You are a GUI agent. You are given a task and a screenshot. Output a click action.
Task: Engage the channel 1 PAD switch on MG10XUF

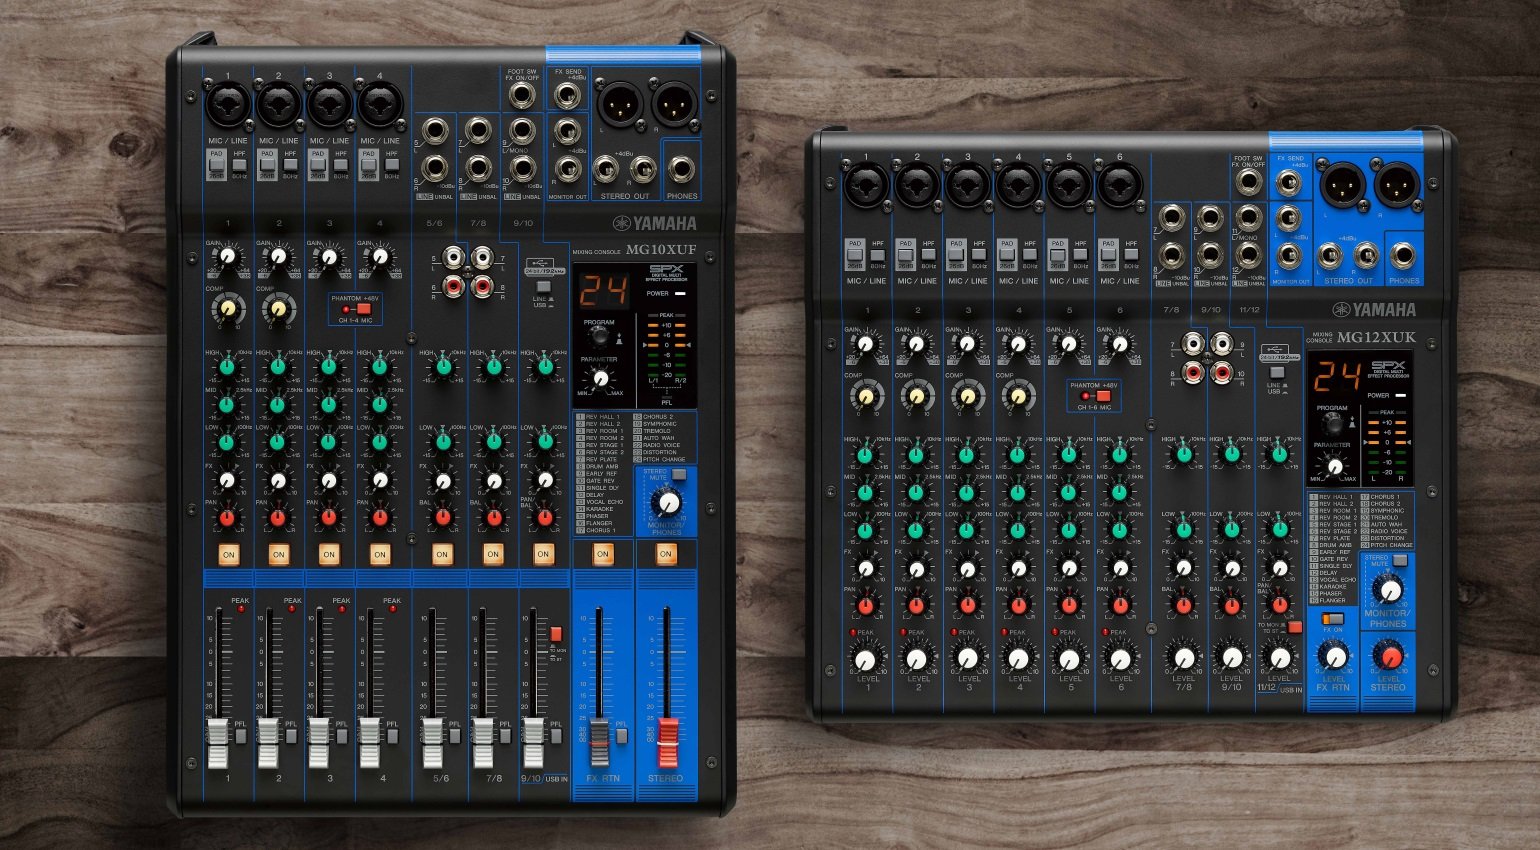click(x=216, y=165)
